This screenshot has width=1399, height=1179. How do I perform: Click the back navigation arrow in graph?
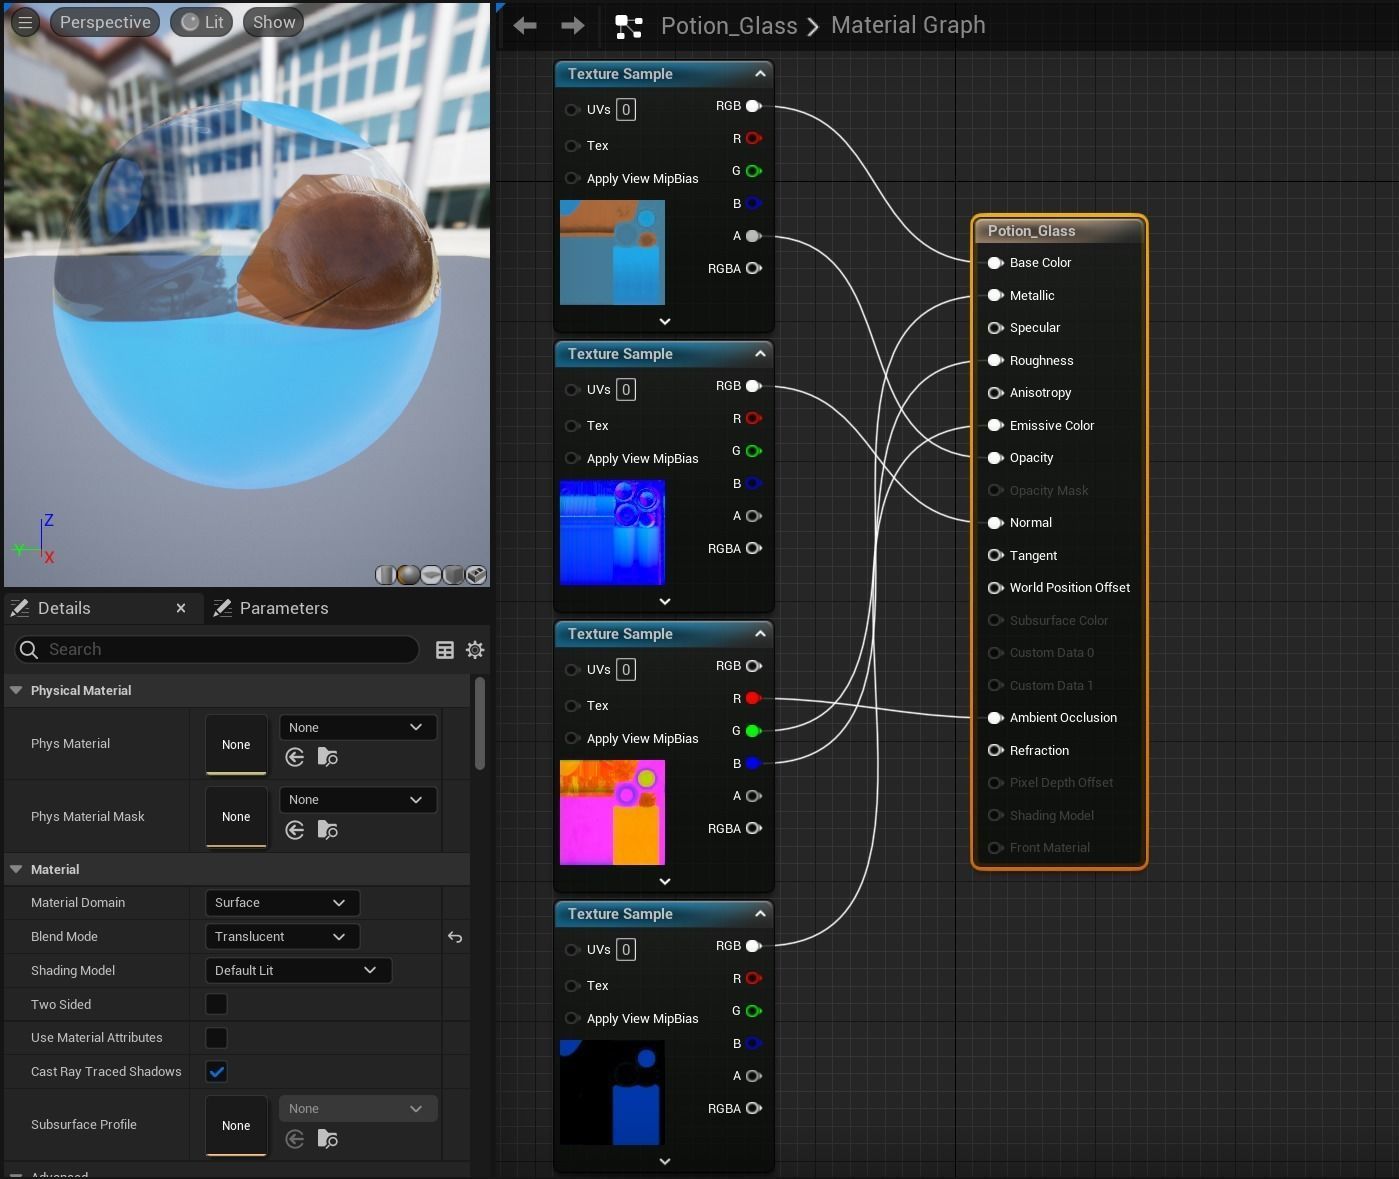(525, 25)
